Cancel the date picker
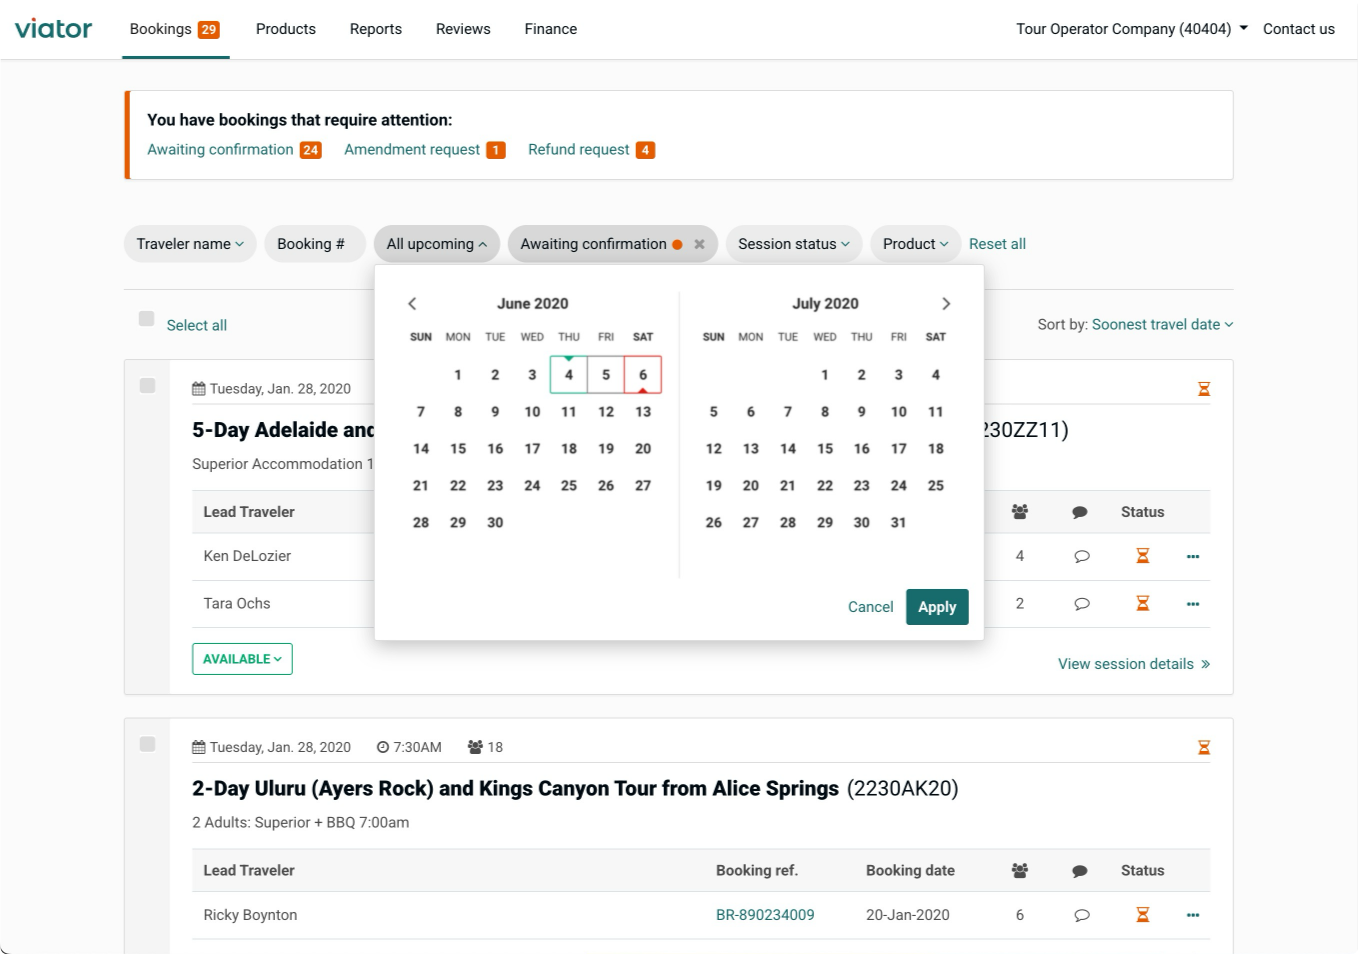Screen dimensions: 1358x954 870,607
